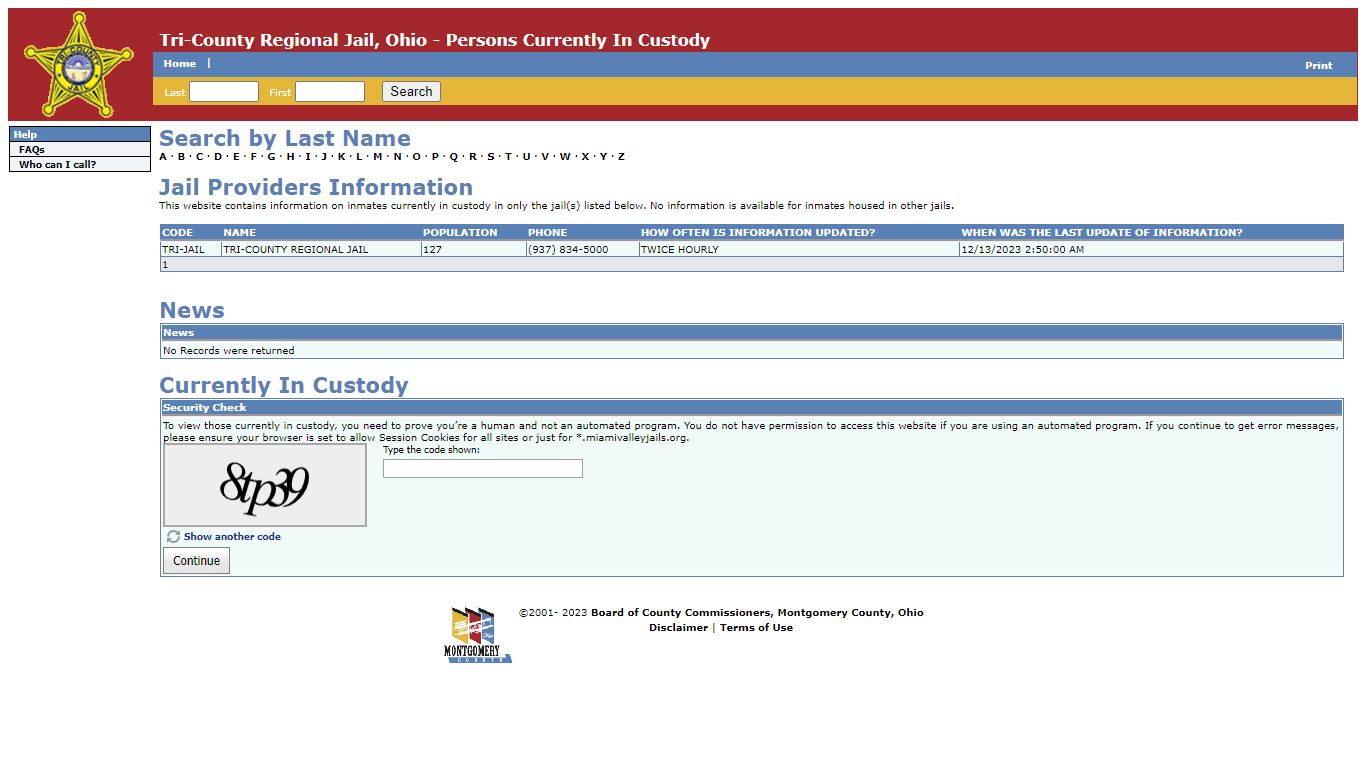The image size is (1366, 768).
Task: Open the Help sidebar menu header
Action: pyautogui.click(x=80, y=134)
